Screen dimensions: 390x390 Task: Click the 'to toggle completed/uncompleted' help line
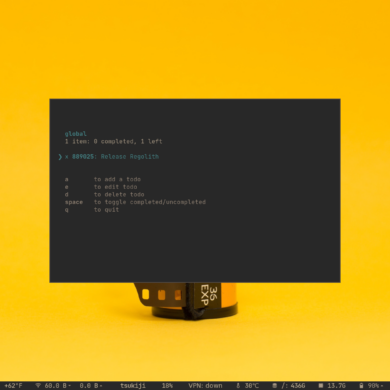[150, 202]
